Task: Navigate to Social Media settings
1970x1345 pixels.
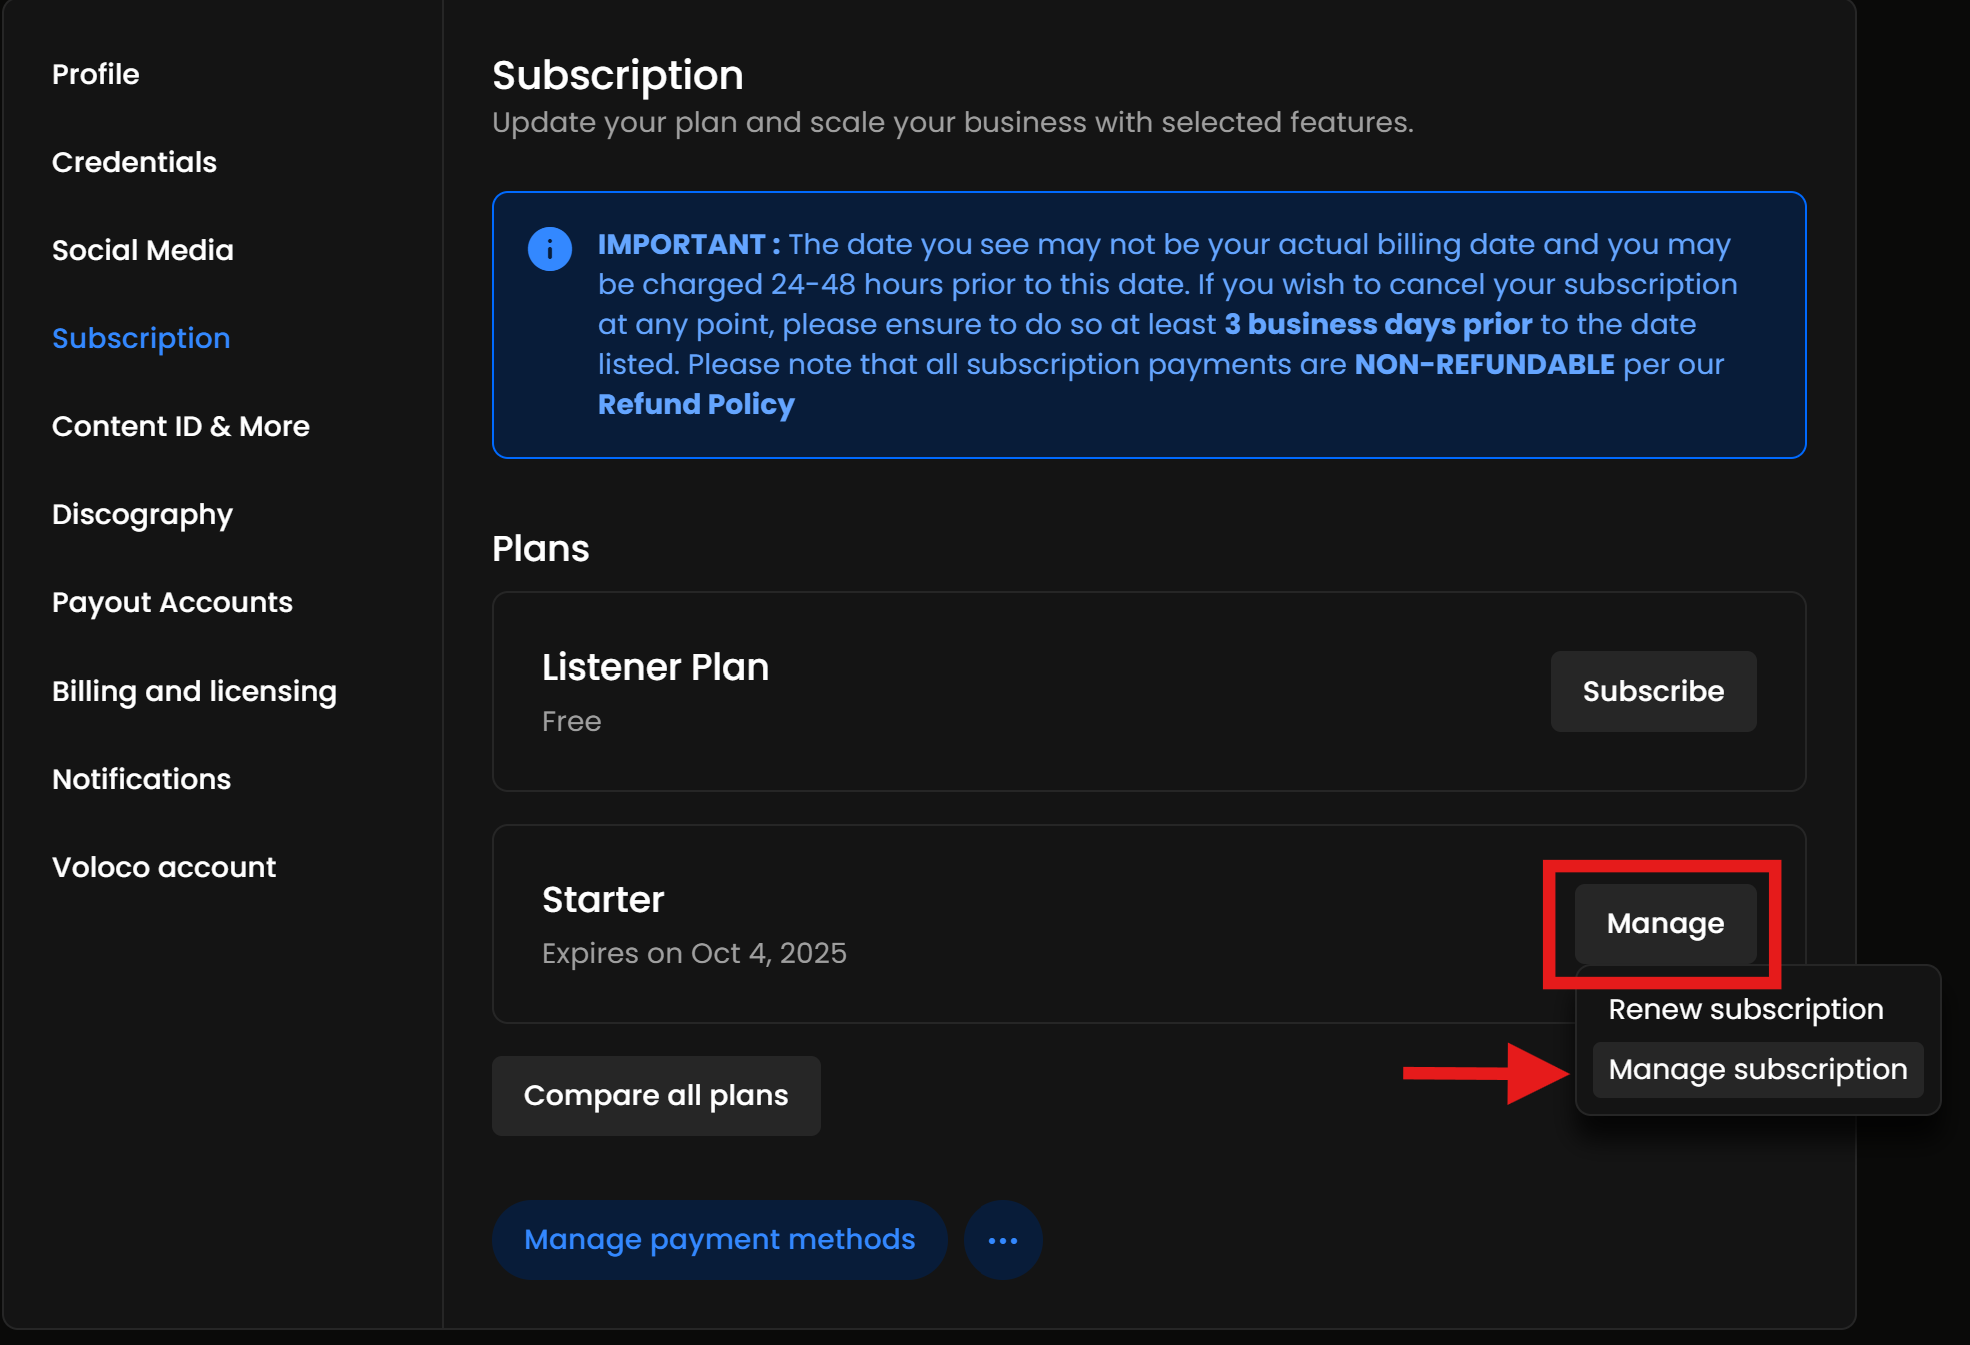Action: click(142, 250)
